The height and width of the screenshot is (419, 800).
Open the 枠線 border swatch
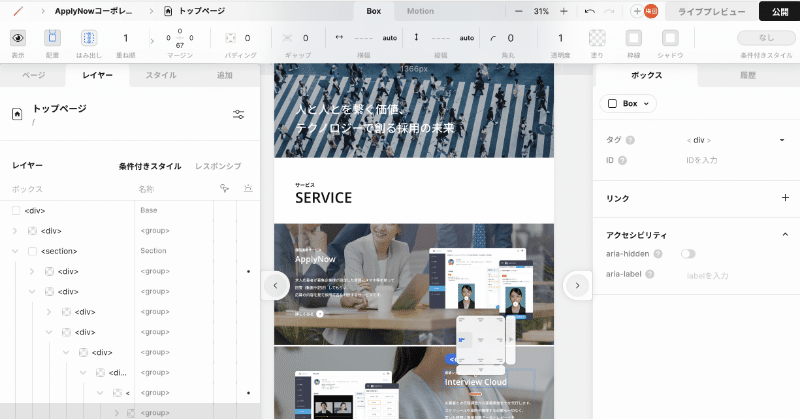tap(634, 38)
